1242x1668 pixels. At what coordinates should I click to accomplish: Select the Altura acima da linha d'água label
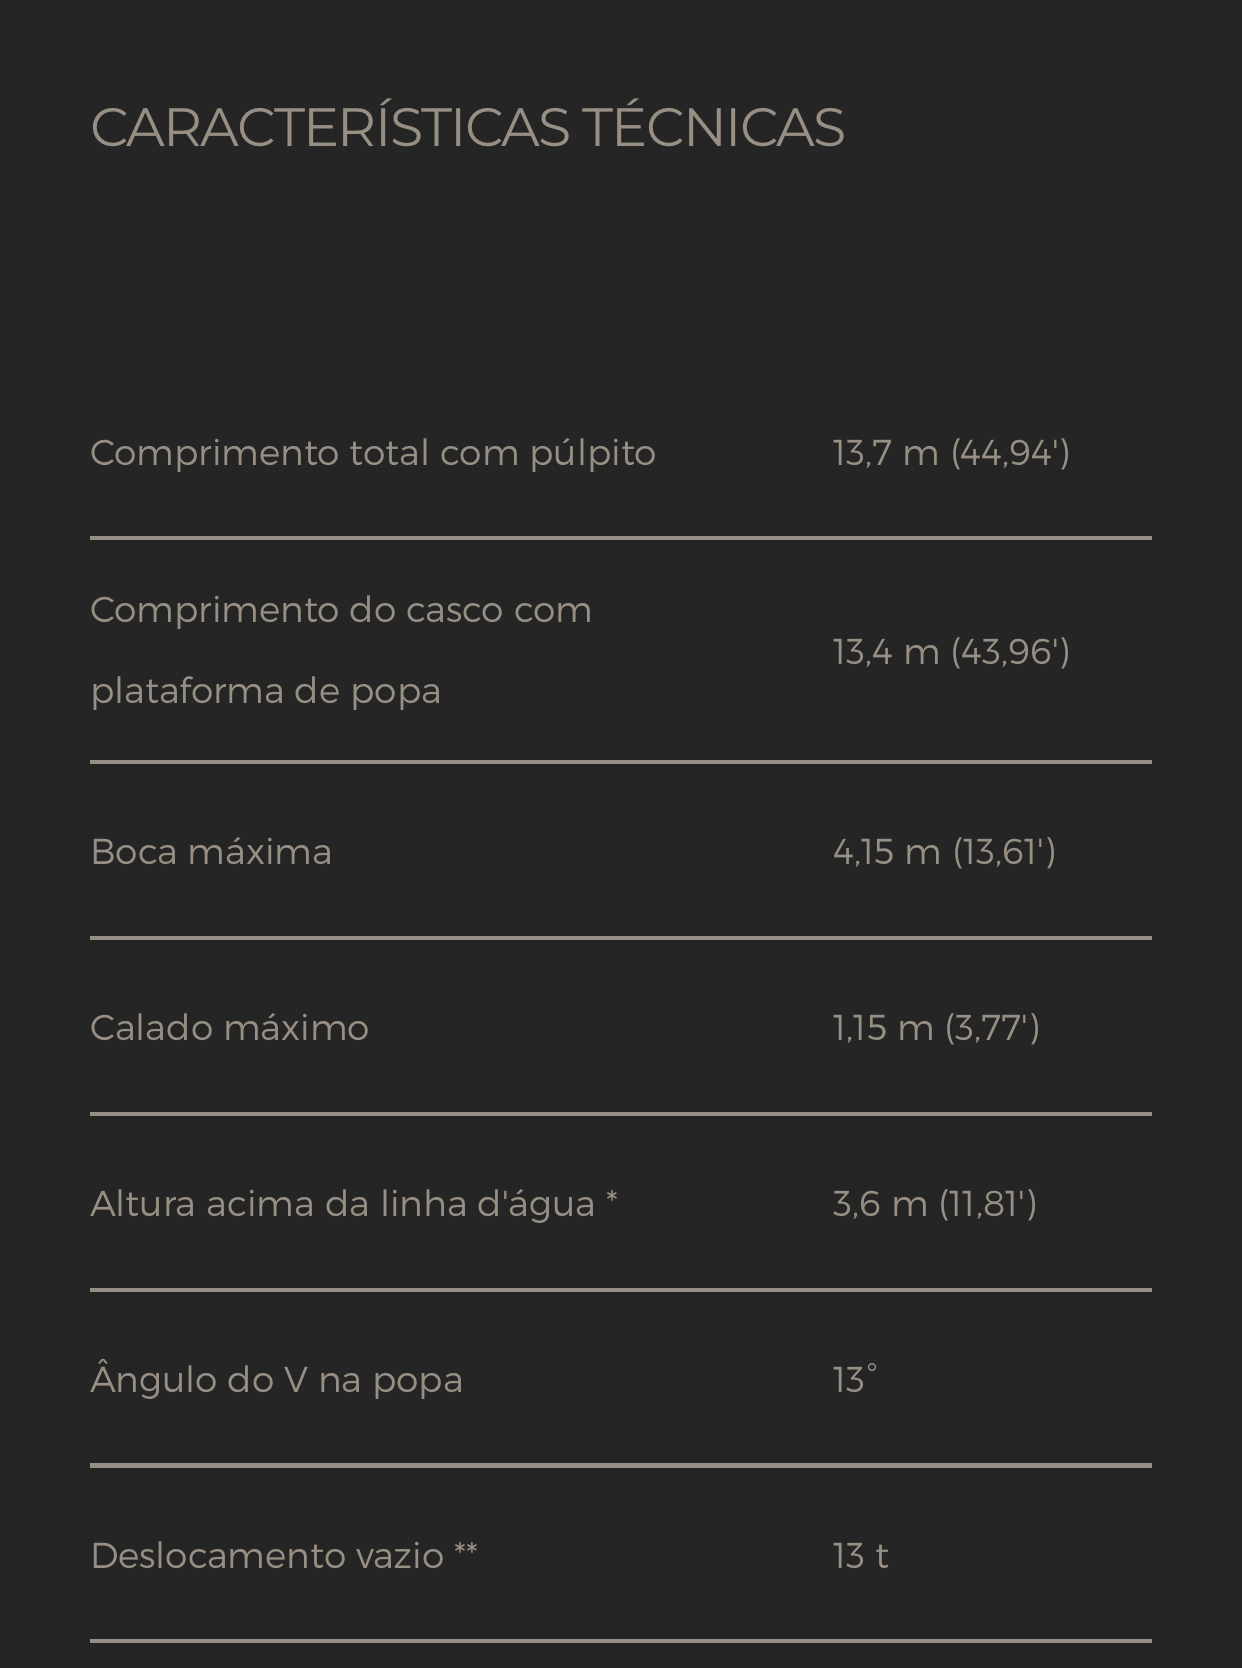click(x=354, y=1204)
